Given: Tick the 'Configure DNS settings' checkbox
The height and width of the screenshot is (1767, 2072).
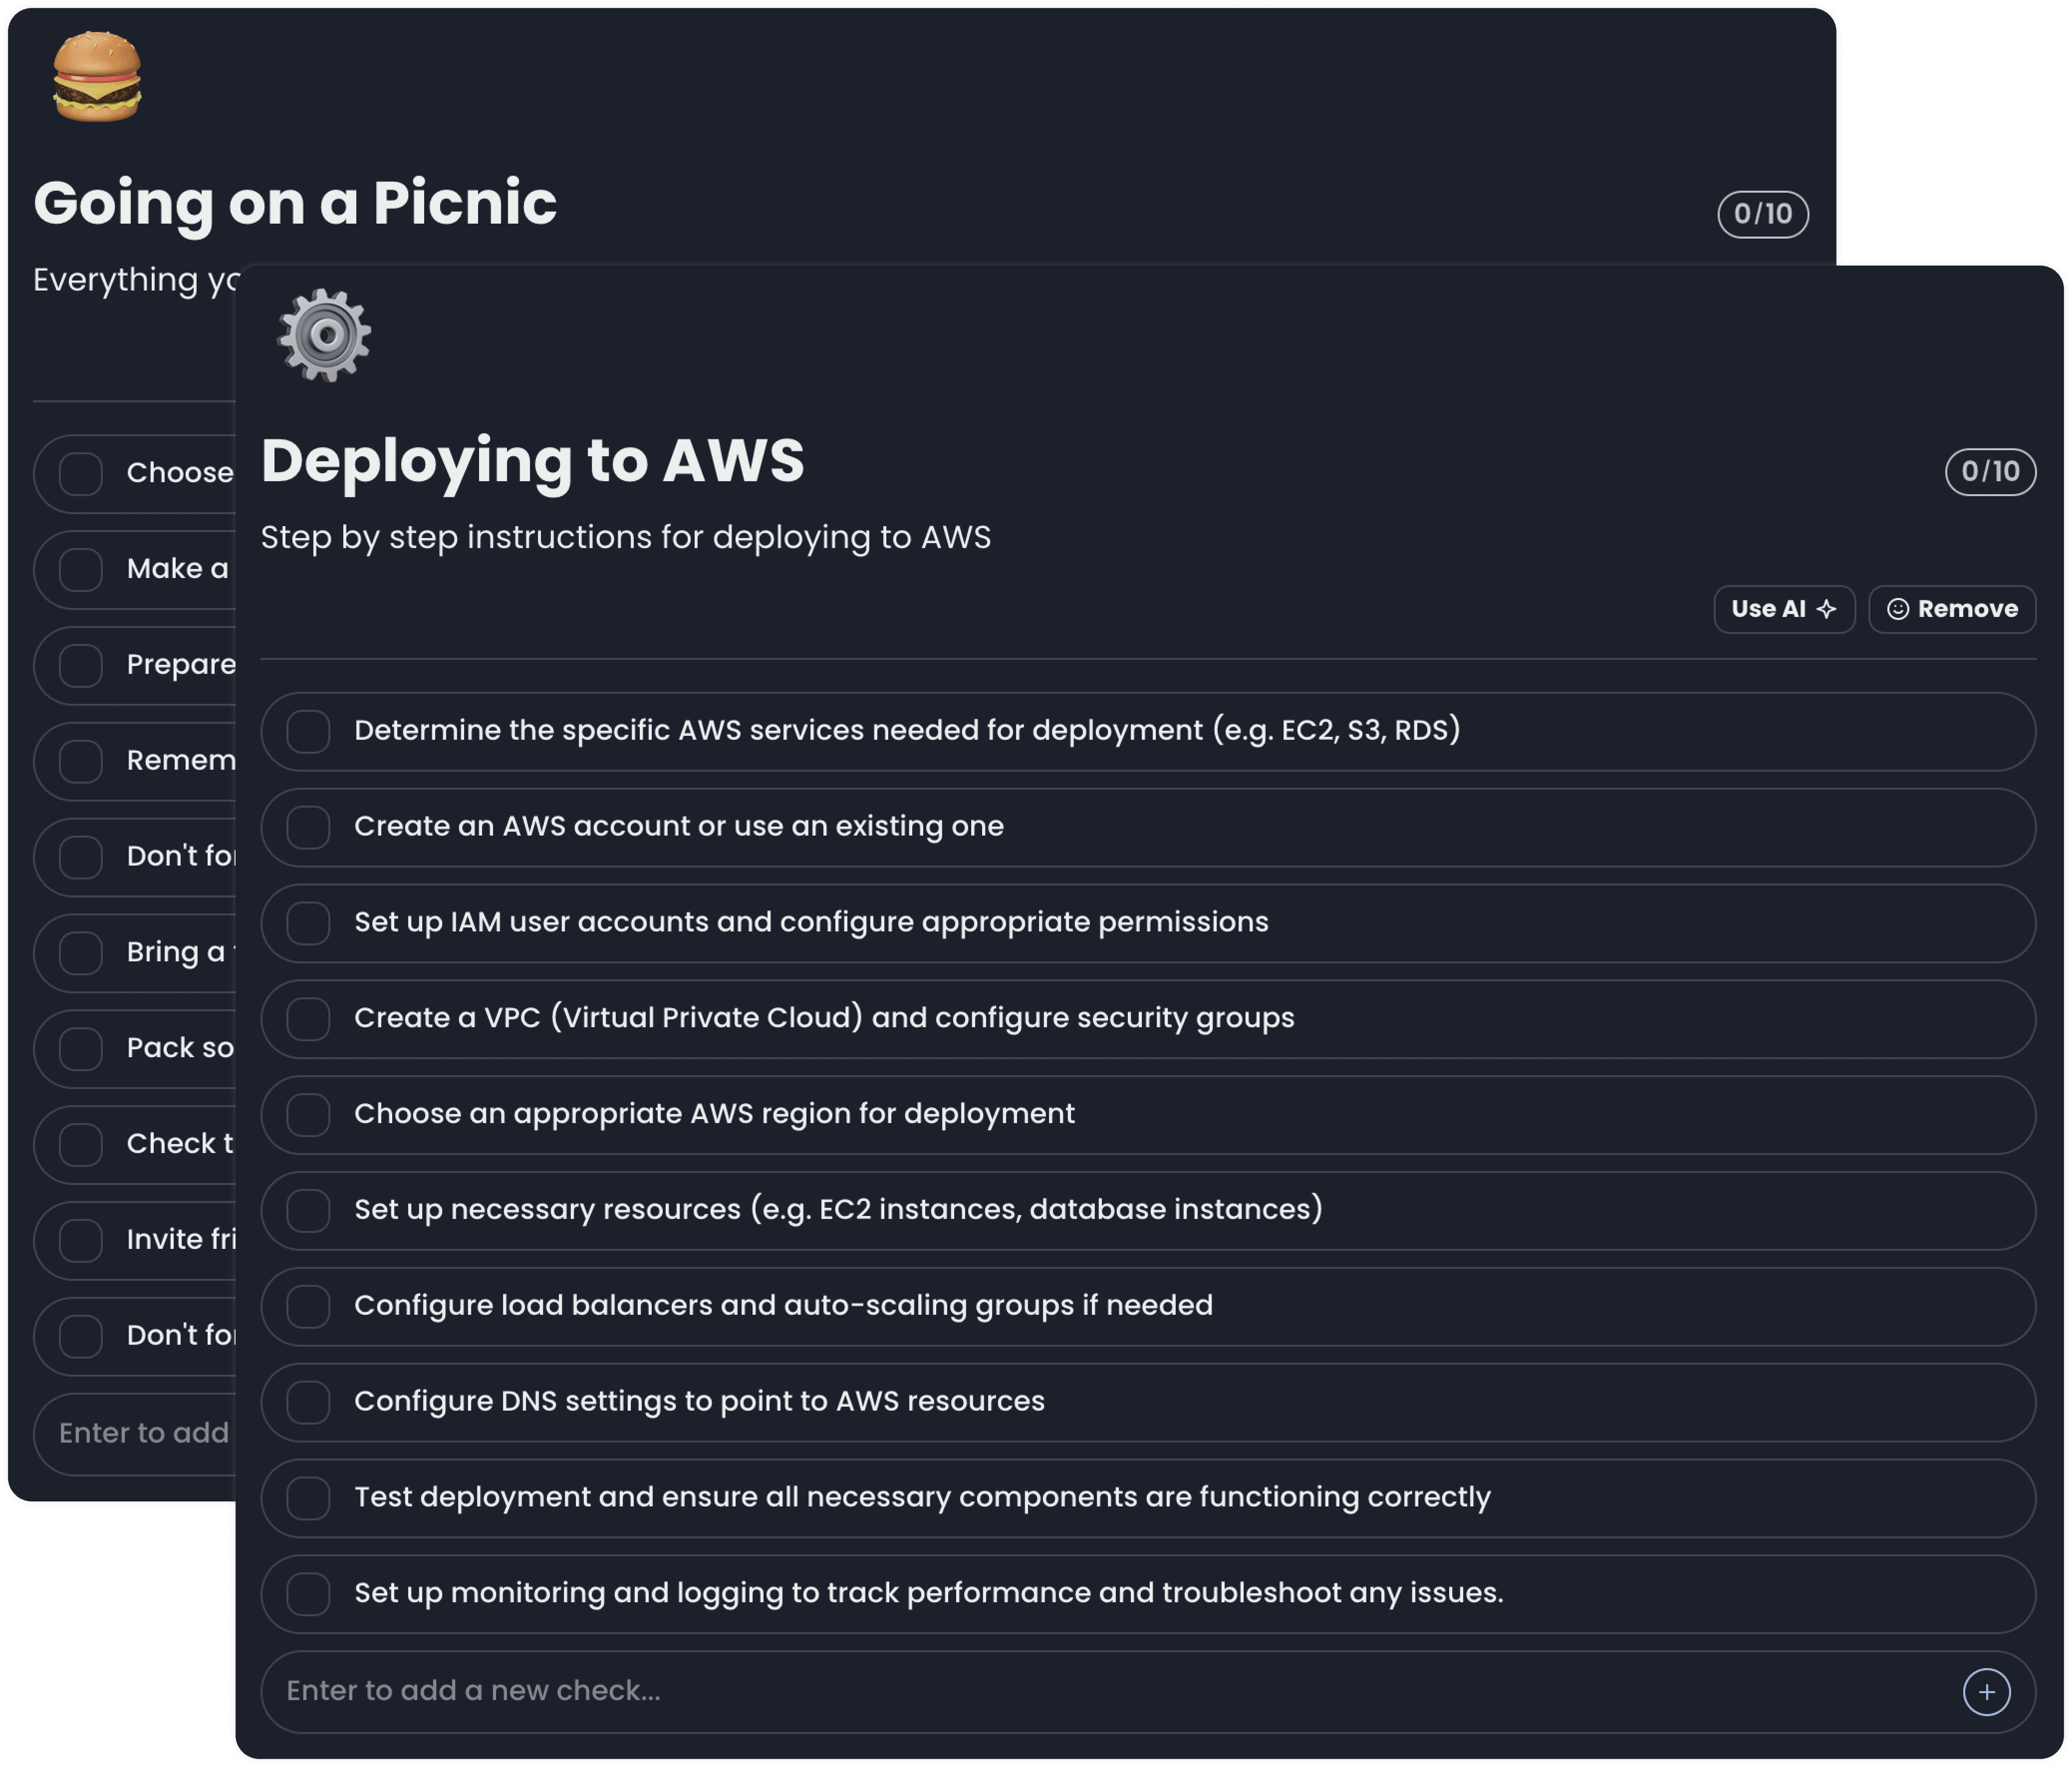Looking at the screenshot, I should click(308, 1402).
